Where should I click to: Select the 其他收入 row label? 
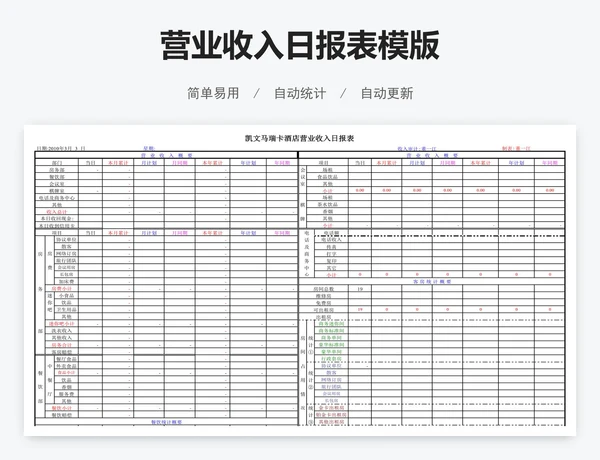click(x=62, y=338)
